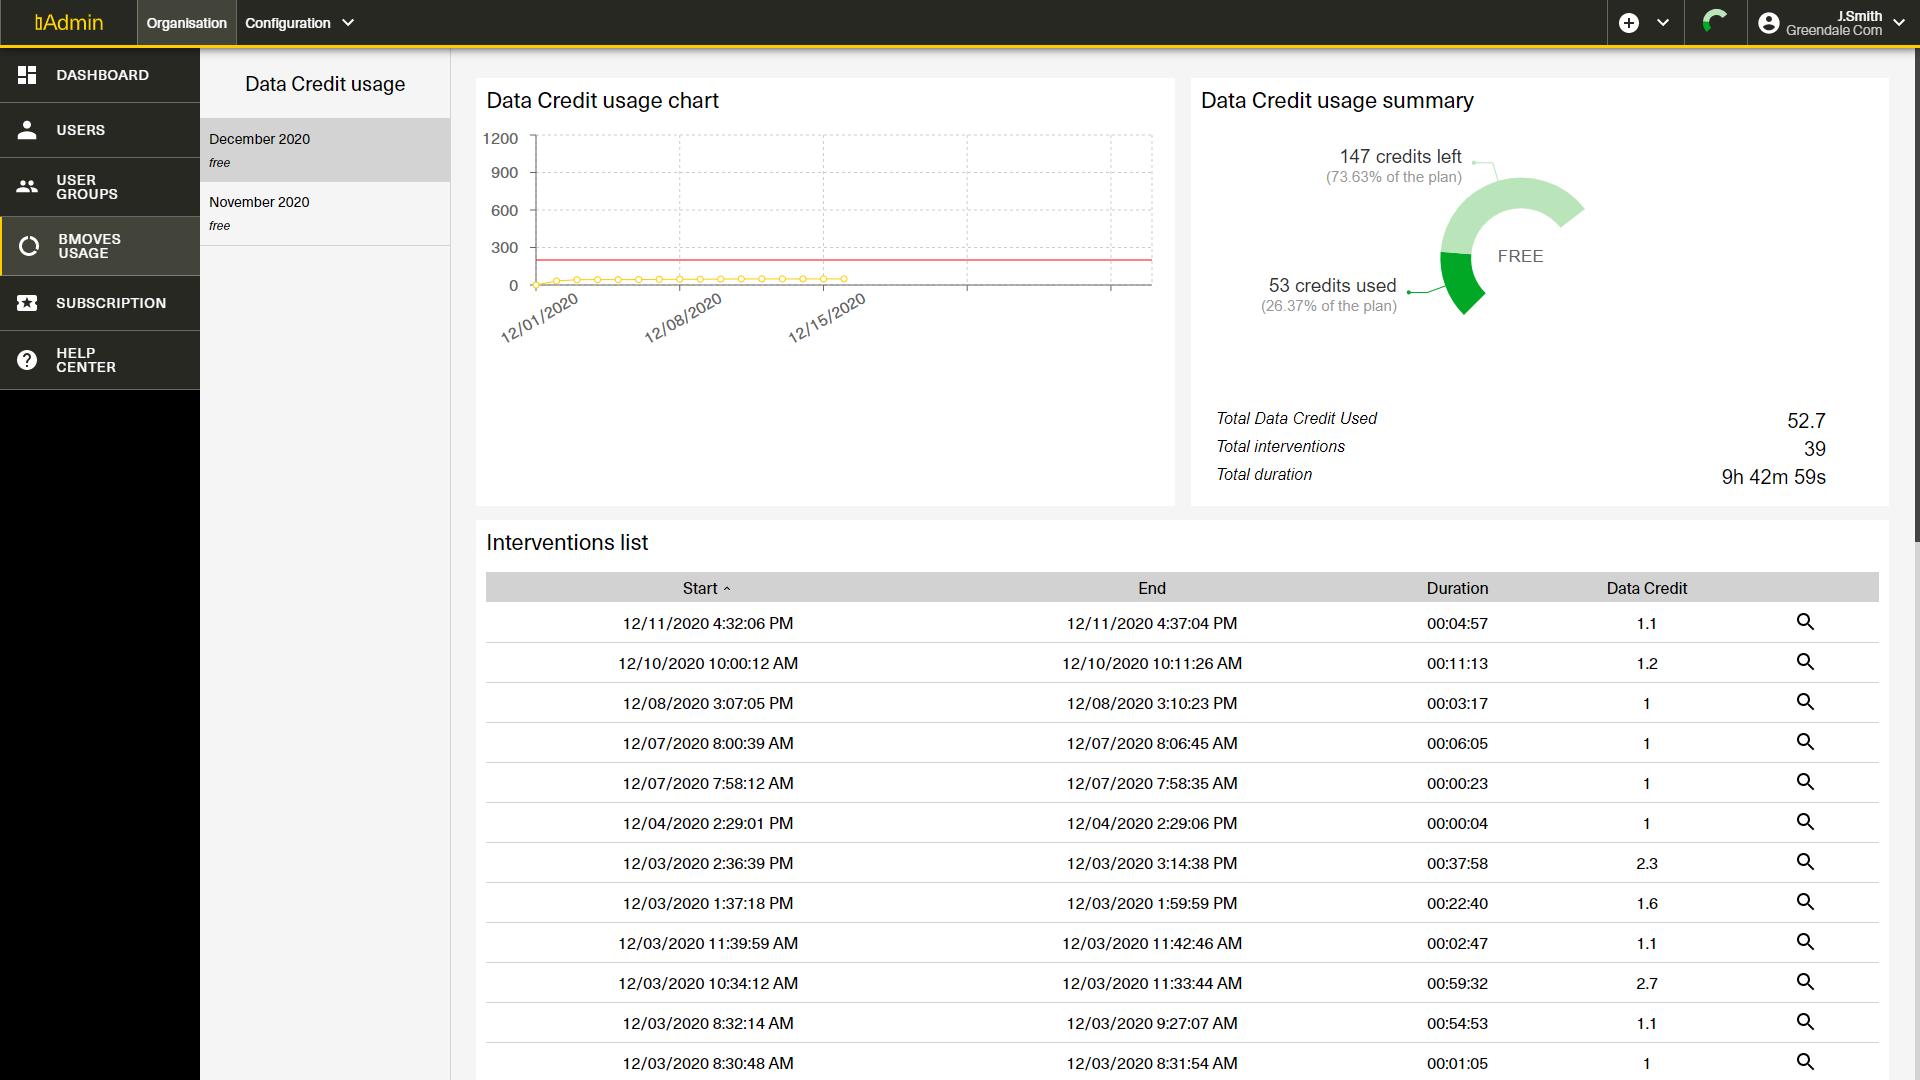Image resolution: width=1920 pixels, height=1080 pixels.
Task: Select the User Groups icon
Action: coord(27,187)
